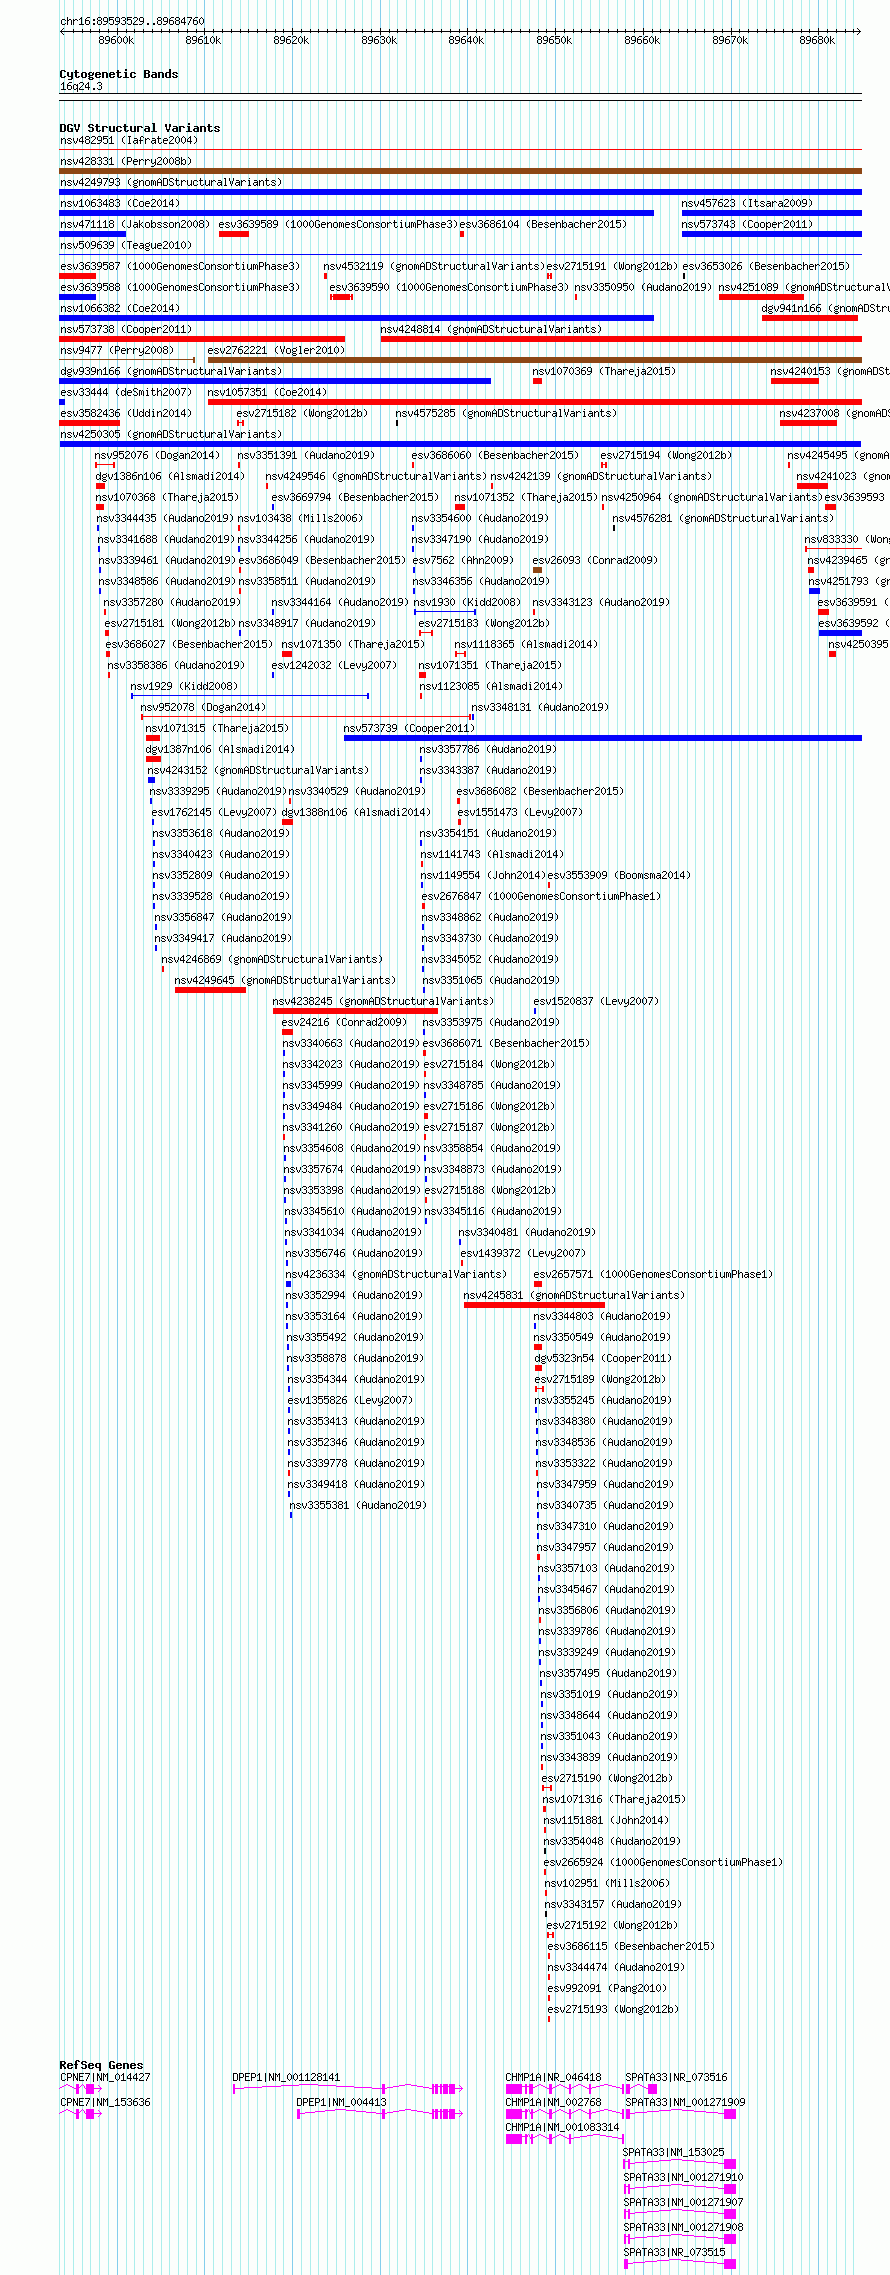Screen dimensions: 890x2275
Task: Select nsv573738 (Cooper2011) label
Action: tap(125, 329)
